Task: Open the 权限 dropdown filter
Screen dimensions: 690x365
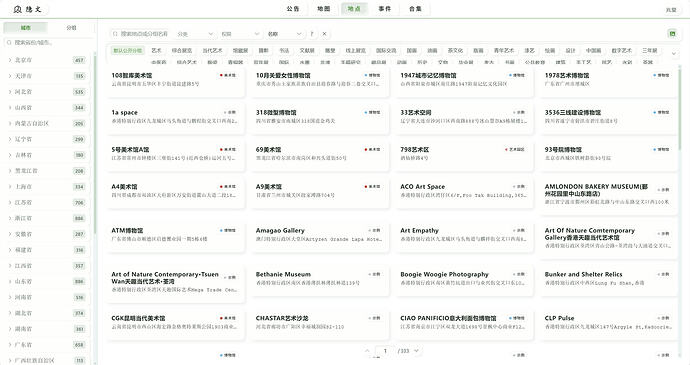Action: tap(240, 34)
